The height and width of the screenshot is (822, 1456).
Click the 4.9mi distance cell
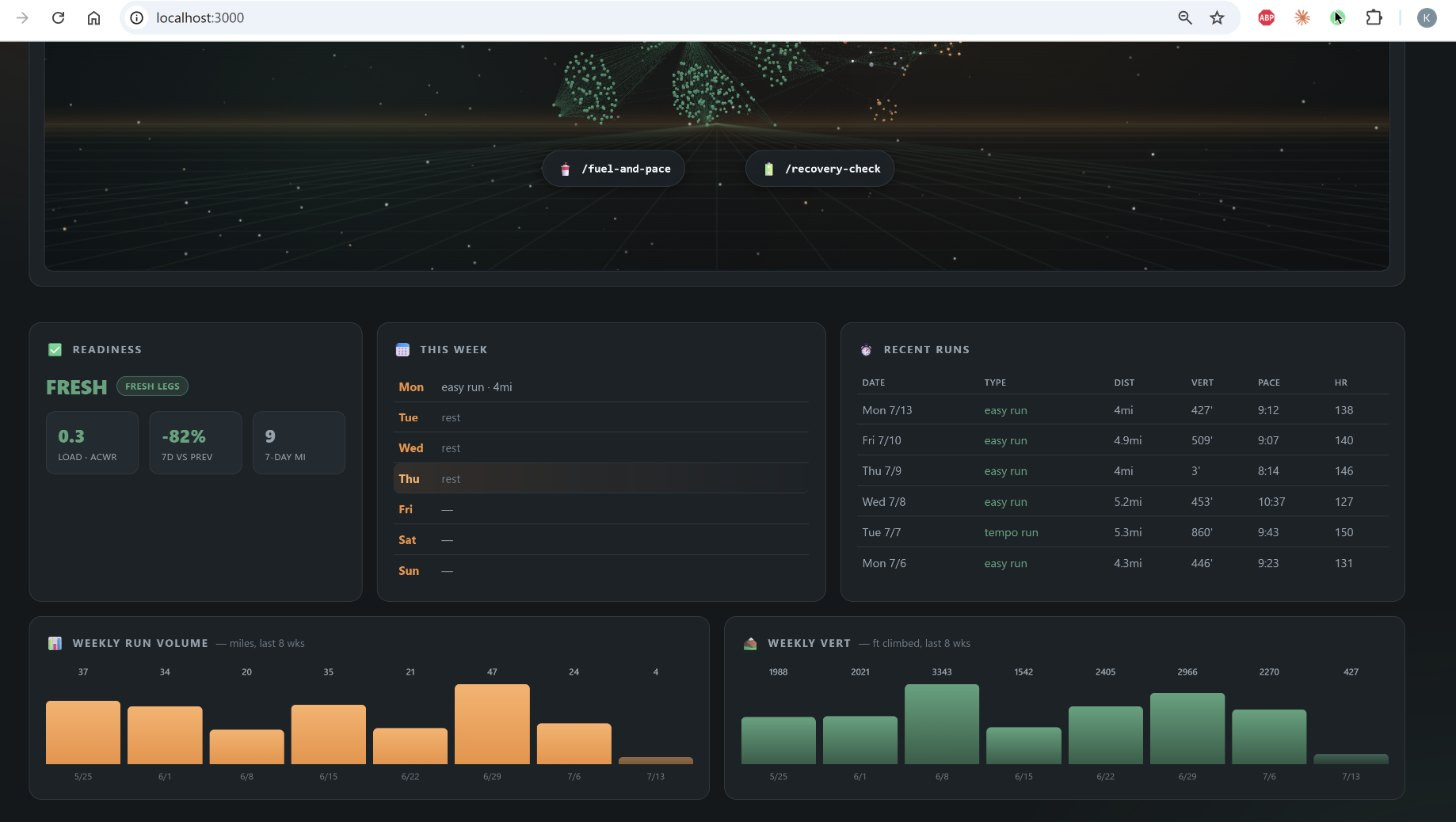point(1128,440)
